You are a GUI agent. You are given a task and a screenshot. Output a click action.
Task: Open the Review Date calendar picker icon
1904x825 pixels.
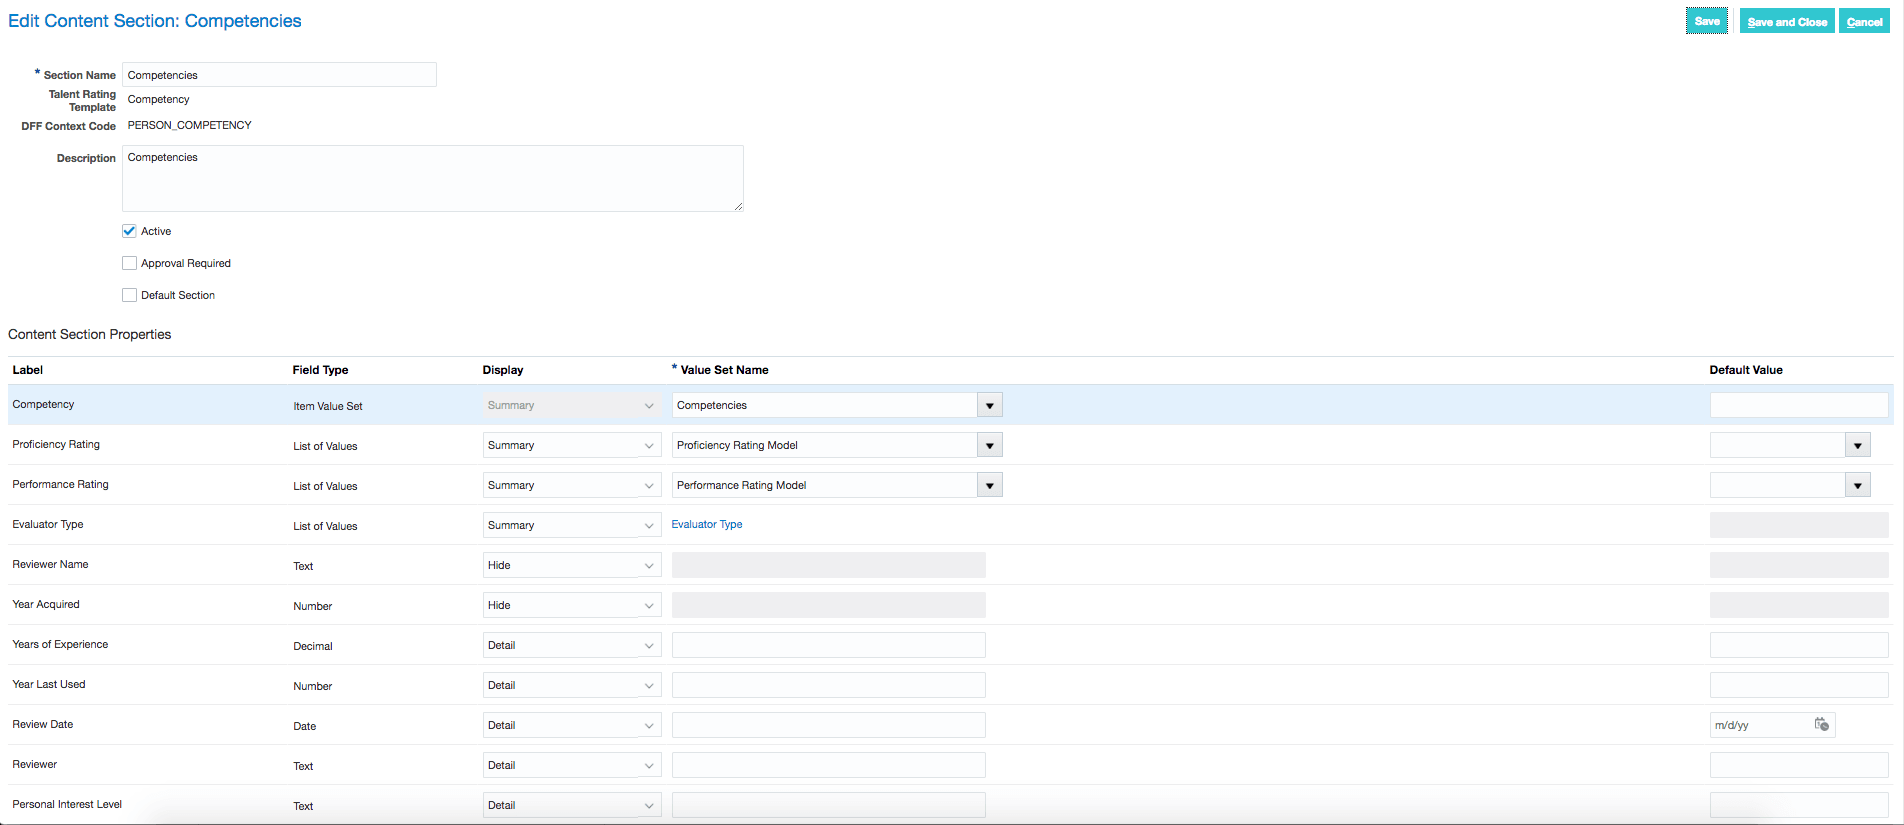point(1821,725)
